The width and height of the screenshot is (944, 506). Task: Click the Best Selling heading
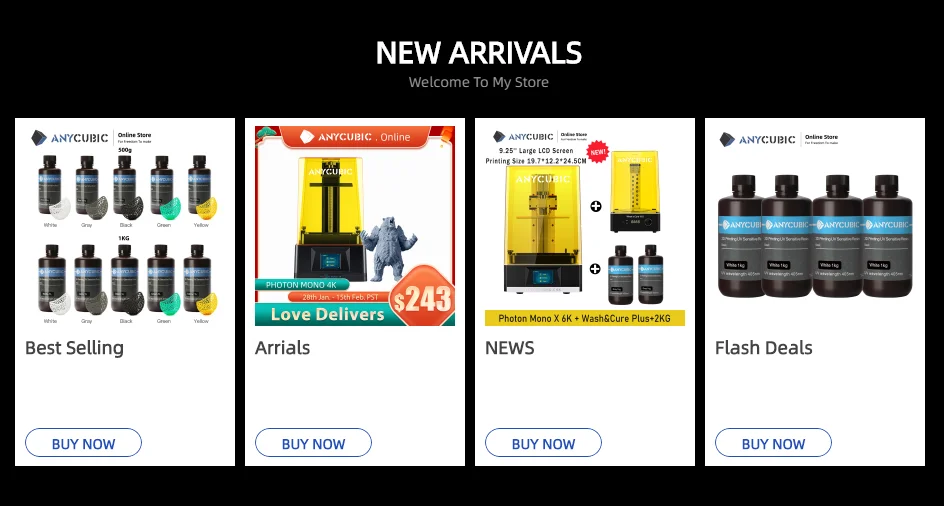tap(75, 348)
